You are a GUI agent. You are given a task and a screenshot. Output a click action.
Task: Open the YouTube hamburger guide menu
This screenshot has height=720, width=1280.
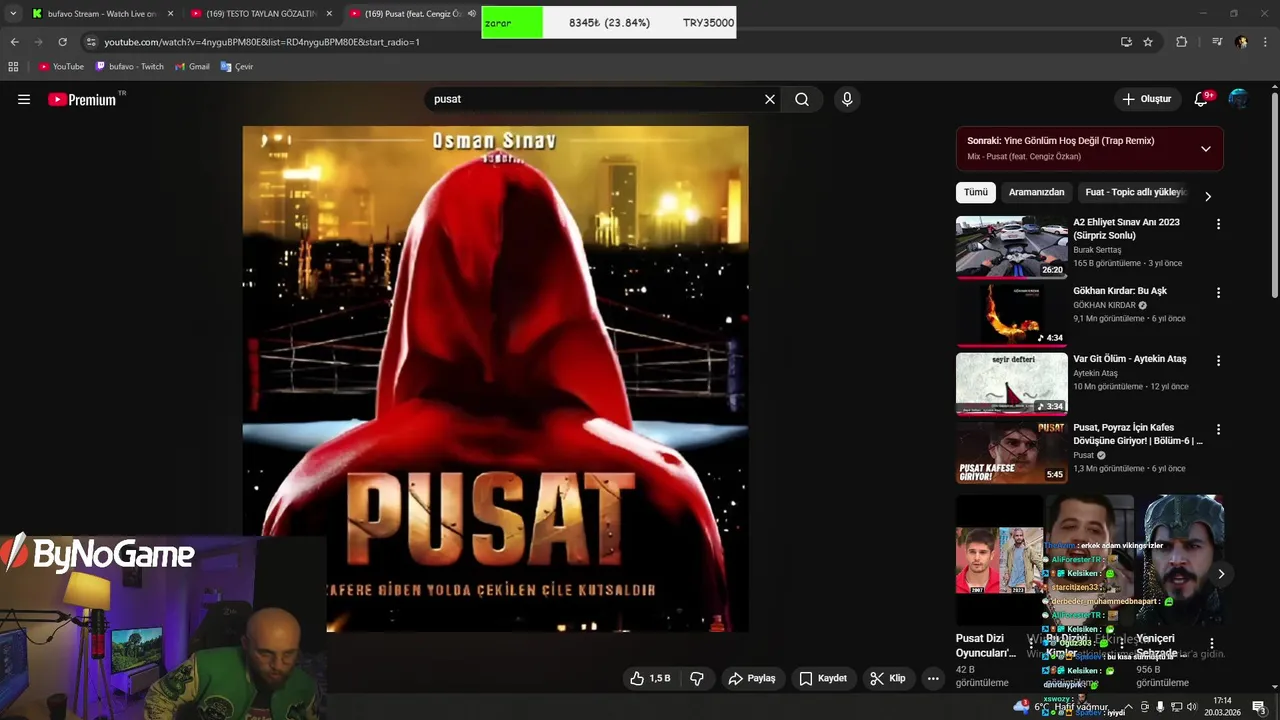point(24,99)
